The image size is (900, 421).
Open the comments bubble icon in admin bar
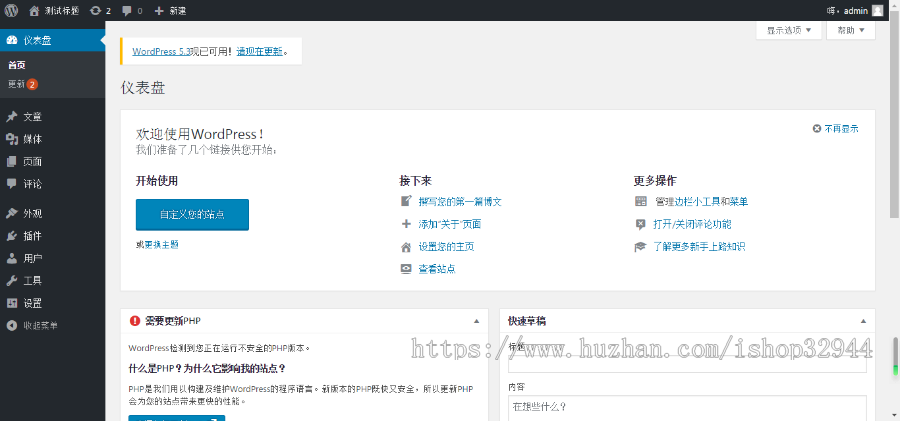(x=127, y=10)
